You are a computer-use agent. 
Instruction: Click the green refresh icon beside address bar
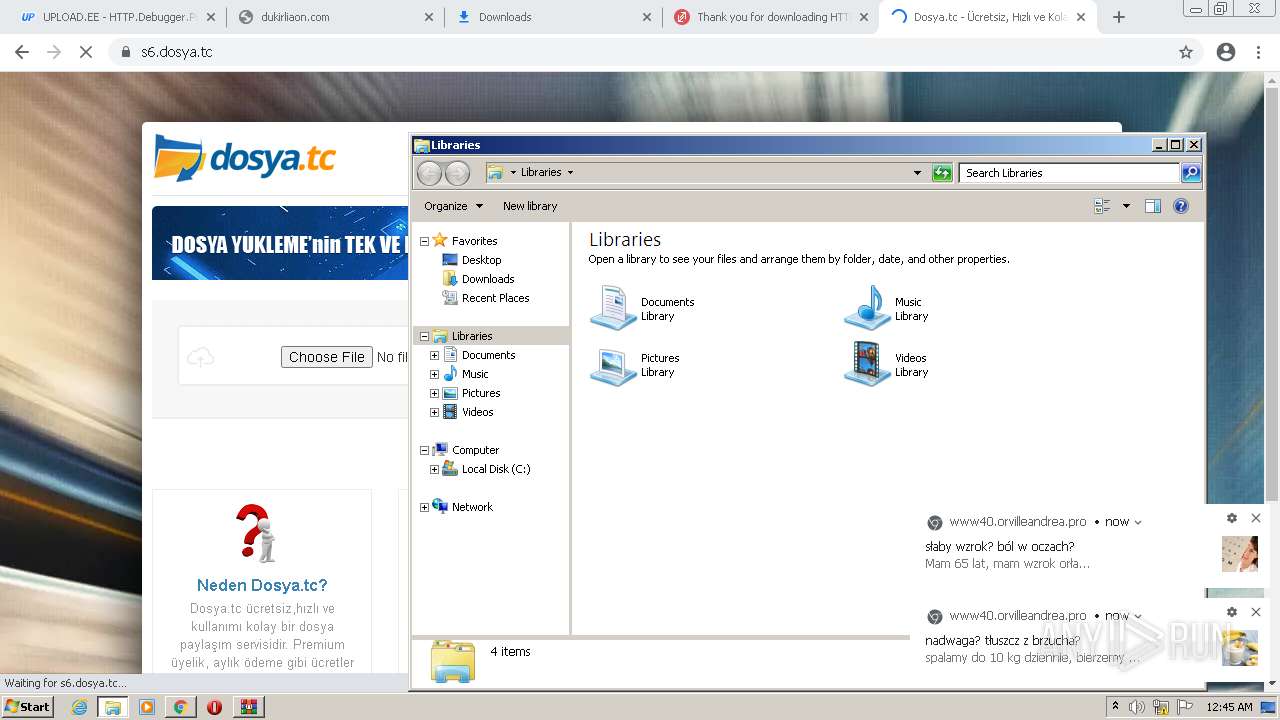[942, 173]
